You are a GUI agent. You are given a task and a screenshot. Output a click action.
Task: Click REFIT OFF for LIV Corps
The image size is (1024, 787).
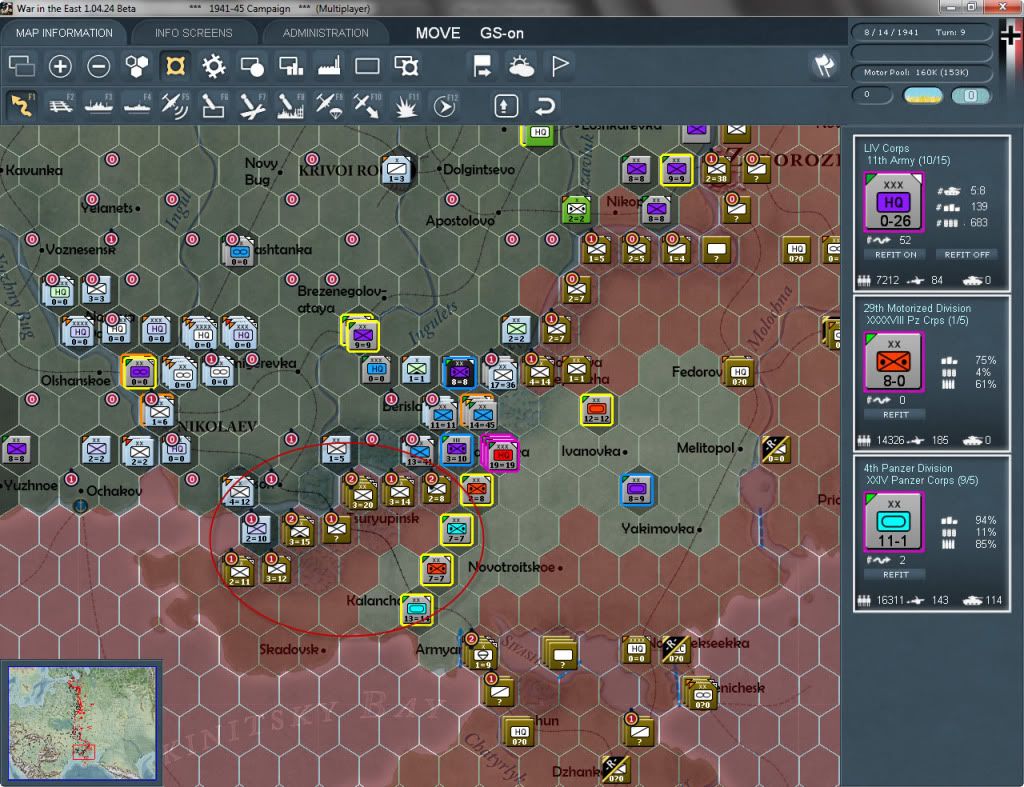967,255
